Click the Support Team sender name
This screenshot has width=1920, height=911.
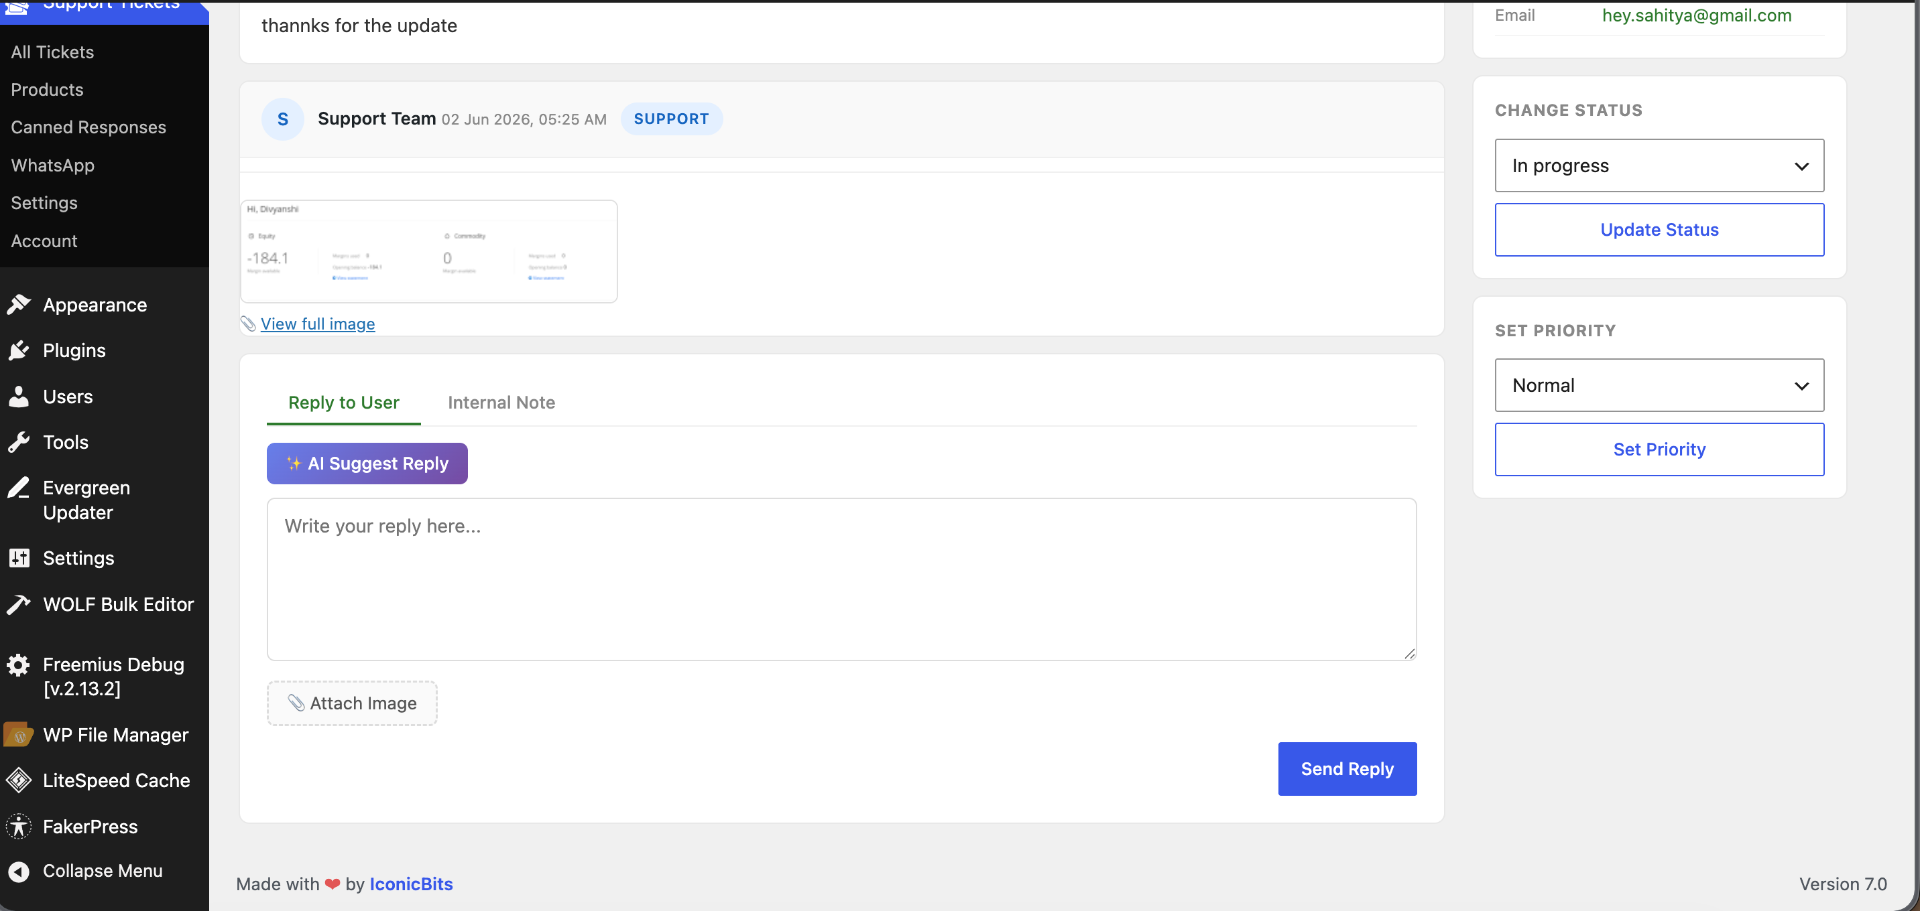click(377, 119)
